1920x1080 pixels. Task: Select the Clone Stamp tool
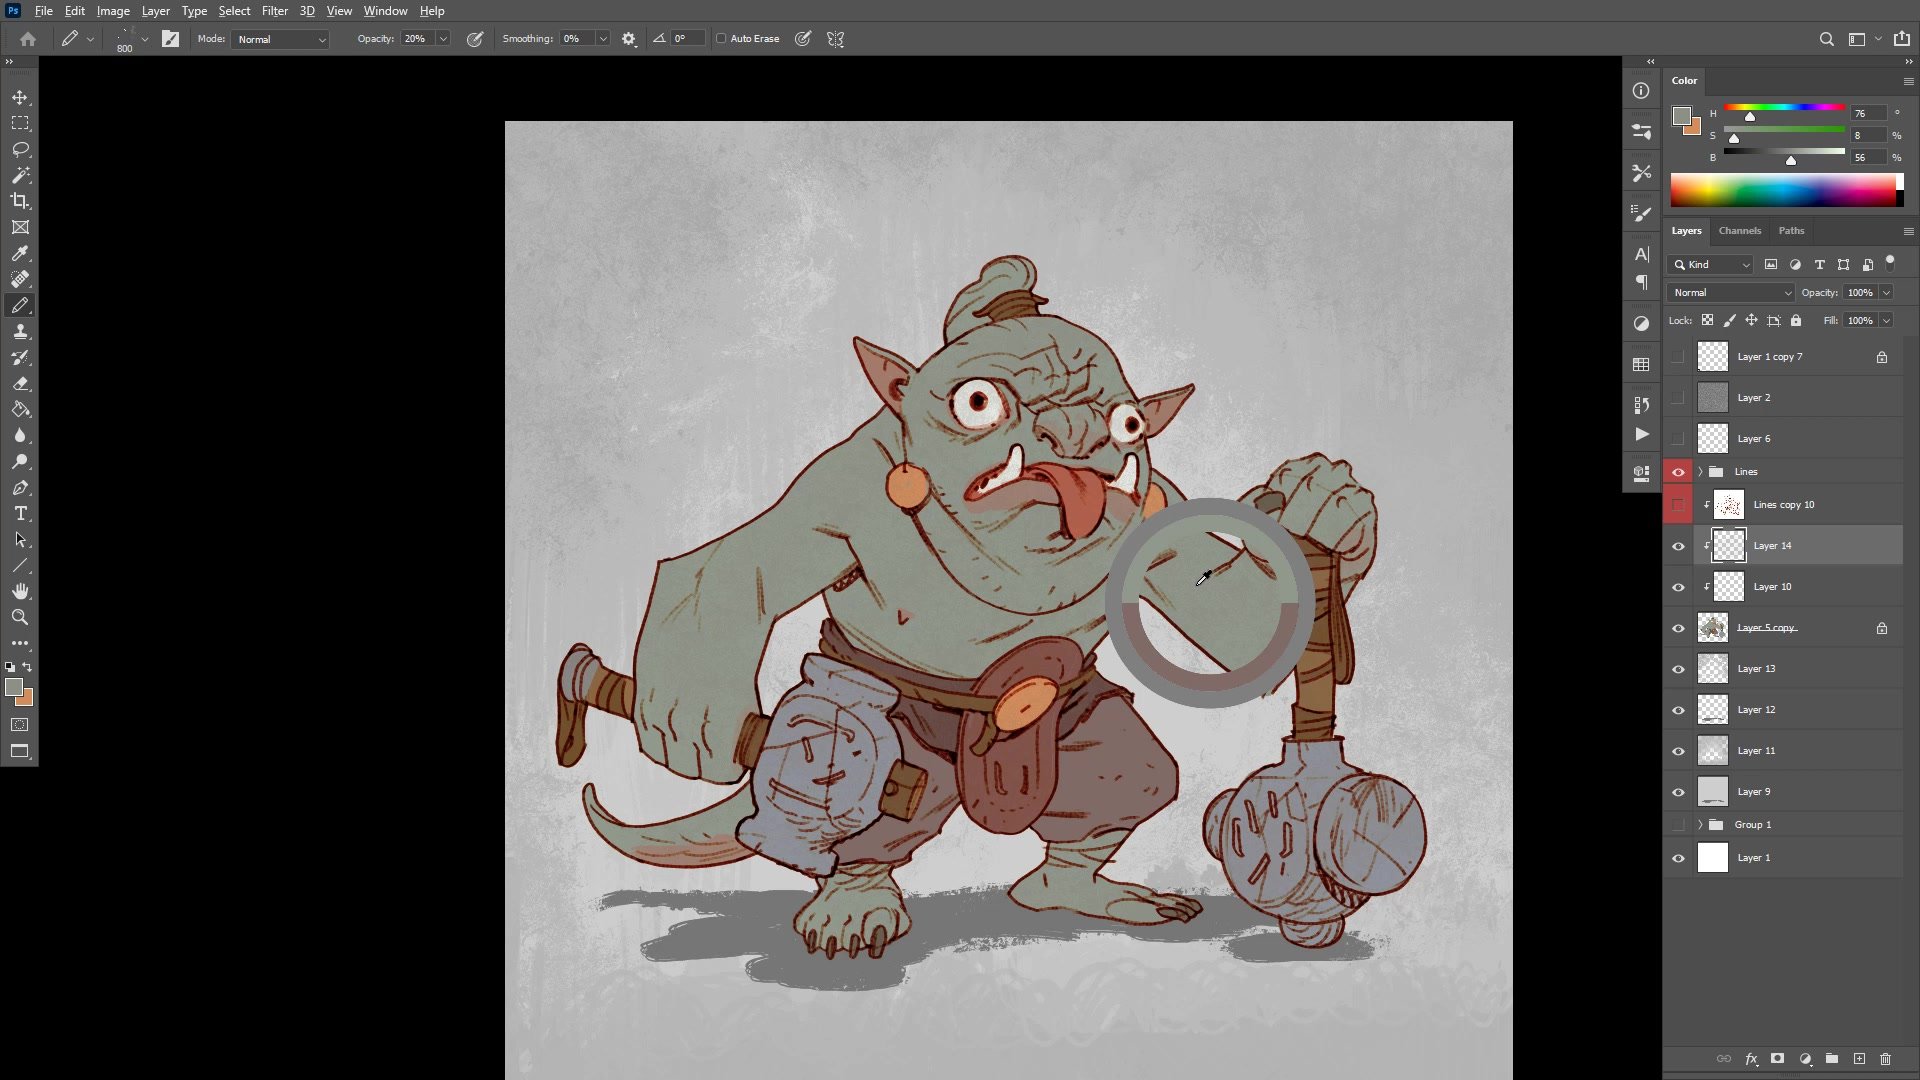(20, 331)
